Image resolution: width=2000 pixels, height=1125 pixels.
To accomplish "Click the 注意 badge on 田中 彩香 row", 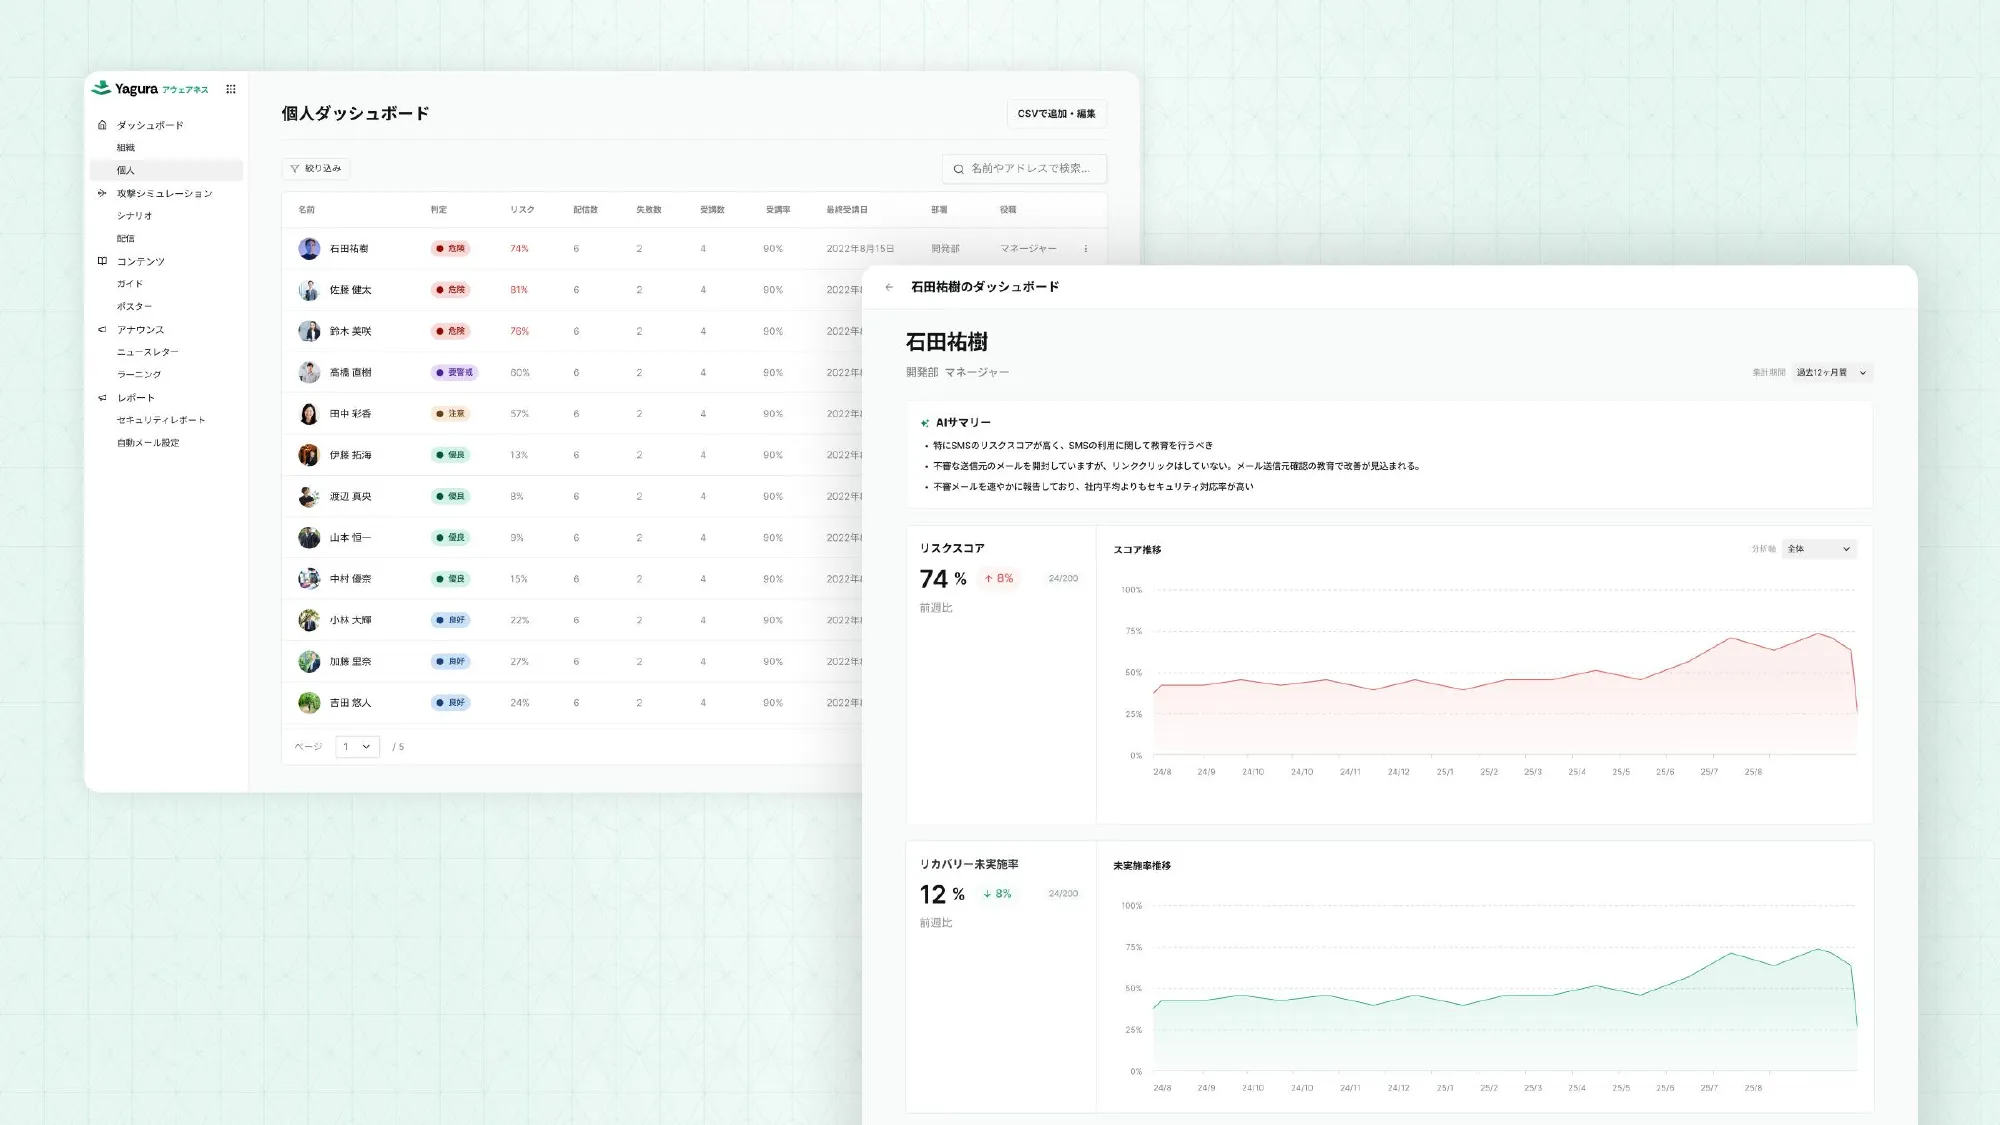I will tap(451, 414).
